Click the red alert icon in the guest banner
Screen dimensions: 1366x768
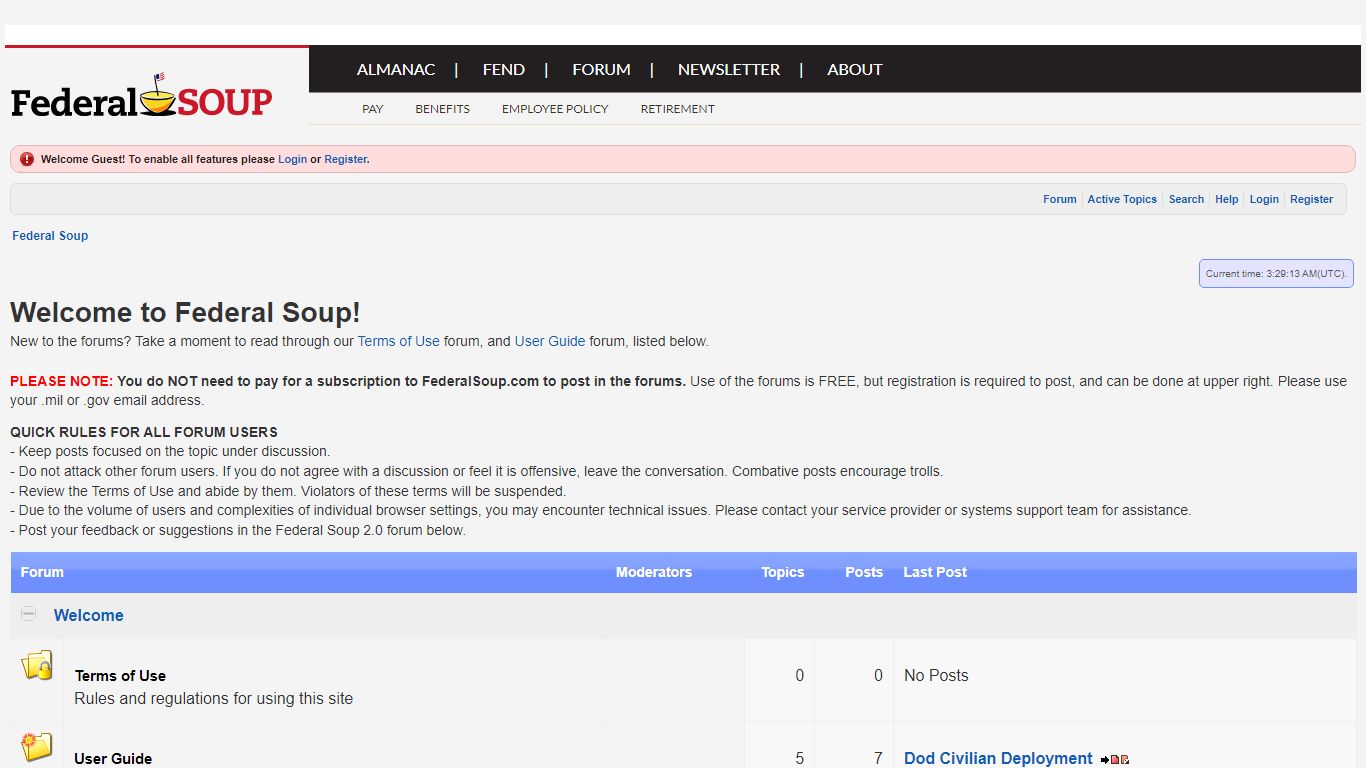(27, 159)
